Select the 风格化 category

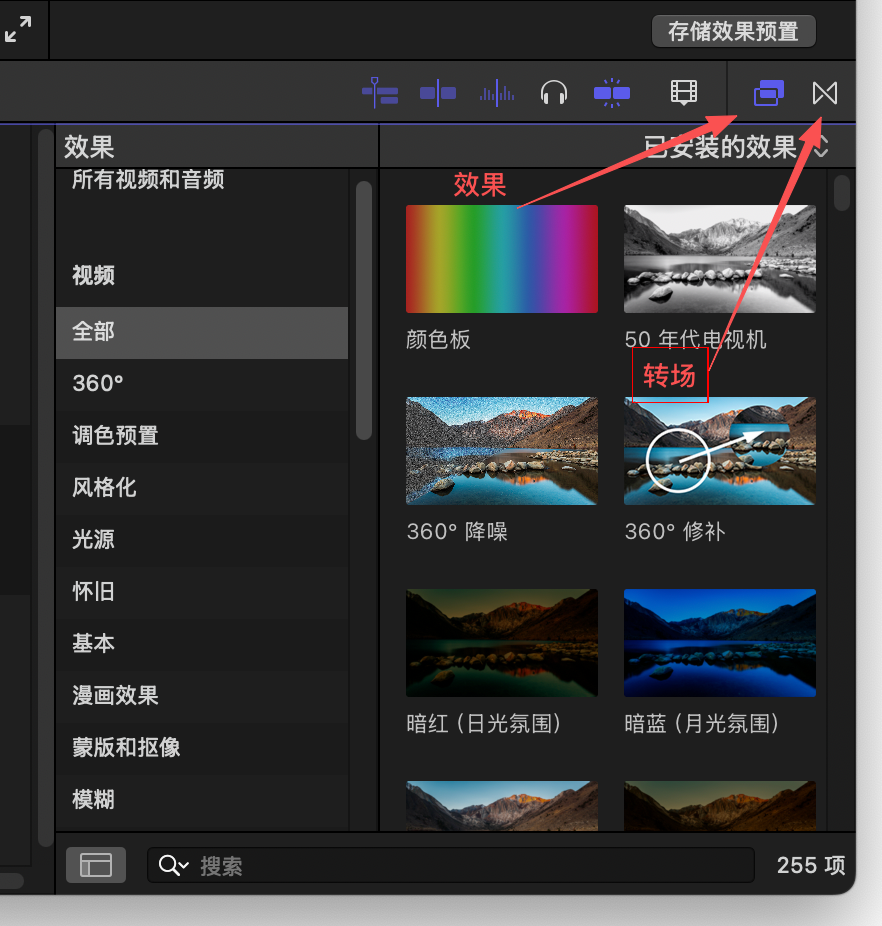(x=202, y=488)
